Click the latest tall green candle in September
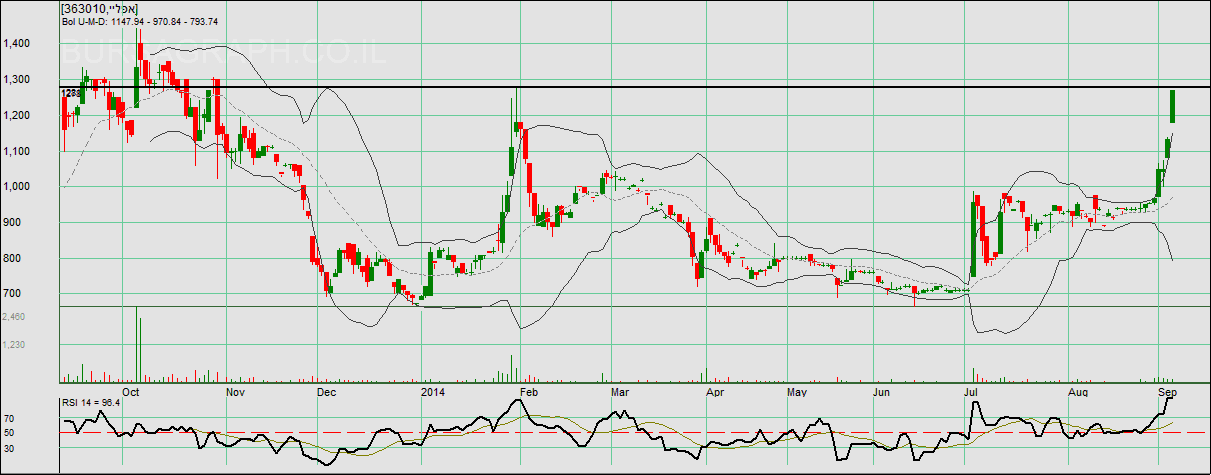1211x475 pixels. point(1171,106)
